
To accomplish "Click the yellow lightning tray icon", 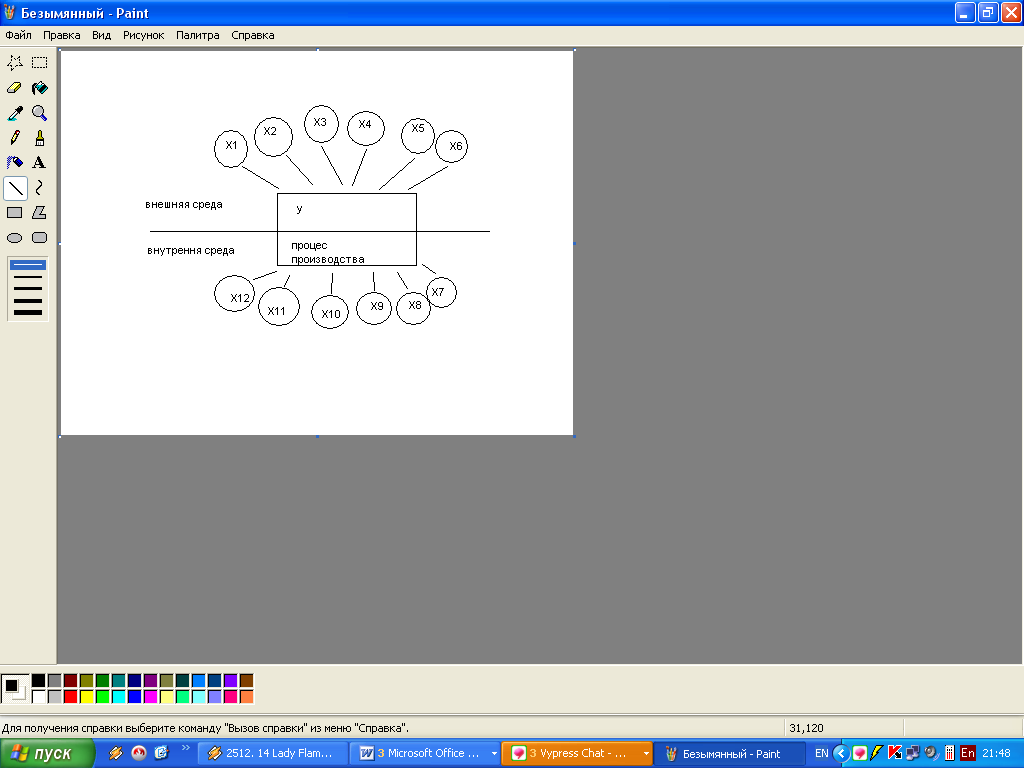I will click(877, 754).
